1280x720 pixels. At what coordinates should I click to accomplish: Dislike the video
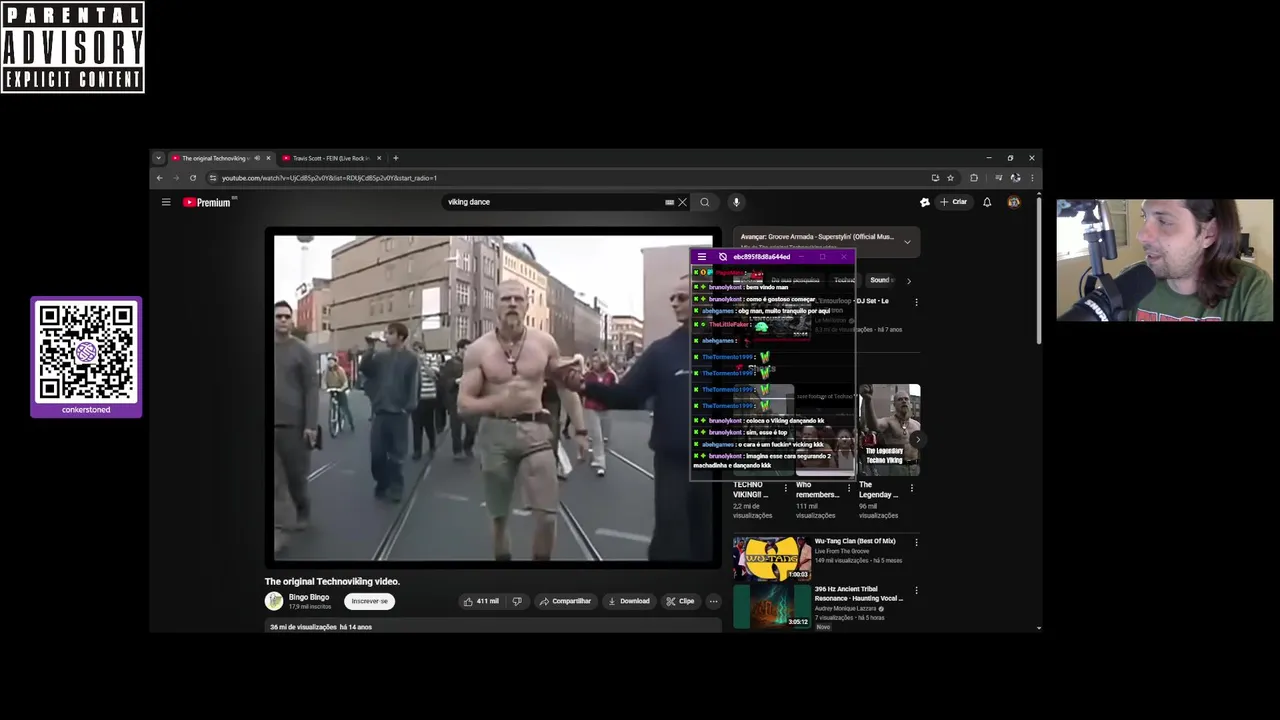coord(517,601)
